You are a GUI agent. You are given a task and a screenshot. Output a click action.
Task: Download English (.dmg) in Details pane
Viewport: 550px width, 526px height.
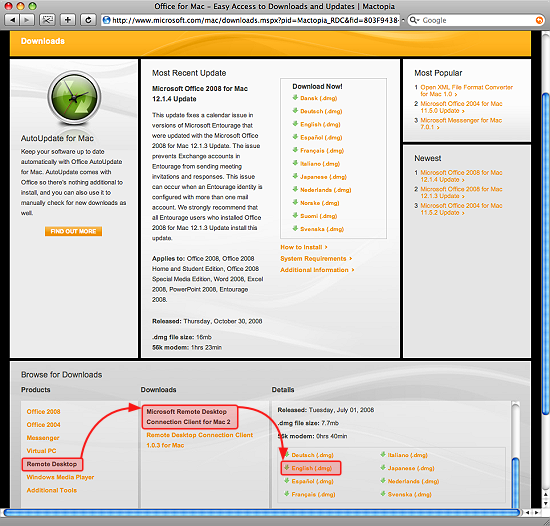(x=311, y=468)
